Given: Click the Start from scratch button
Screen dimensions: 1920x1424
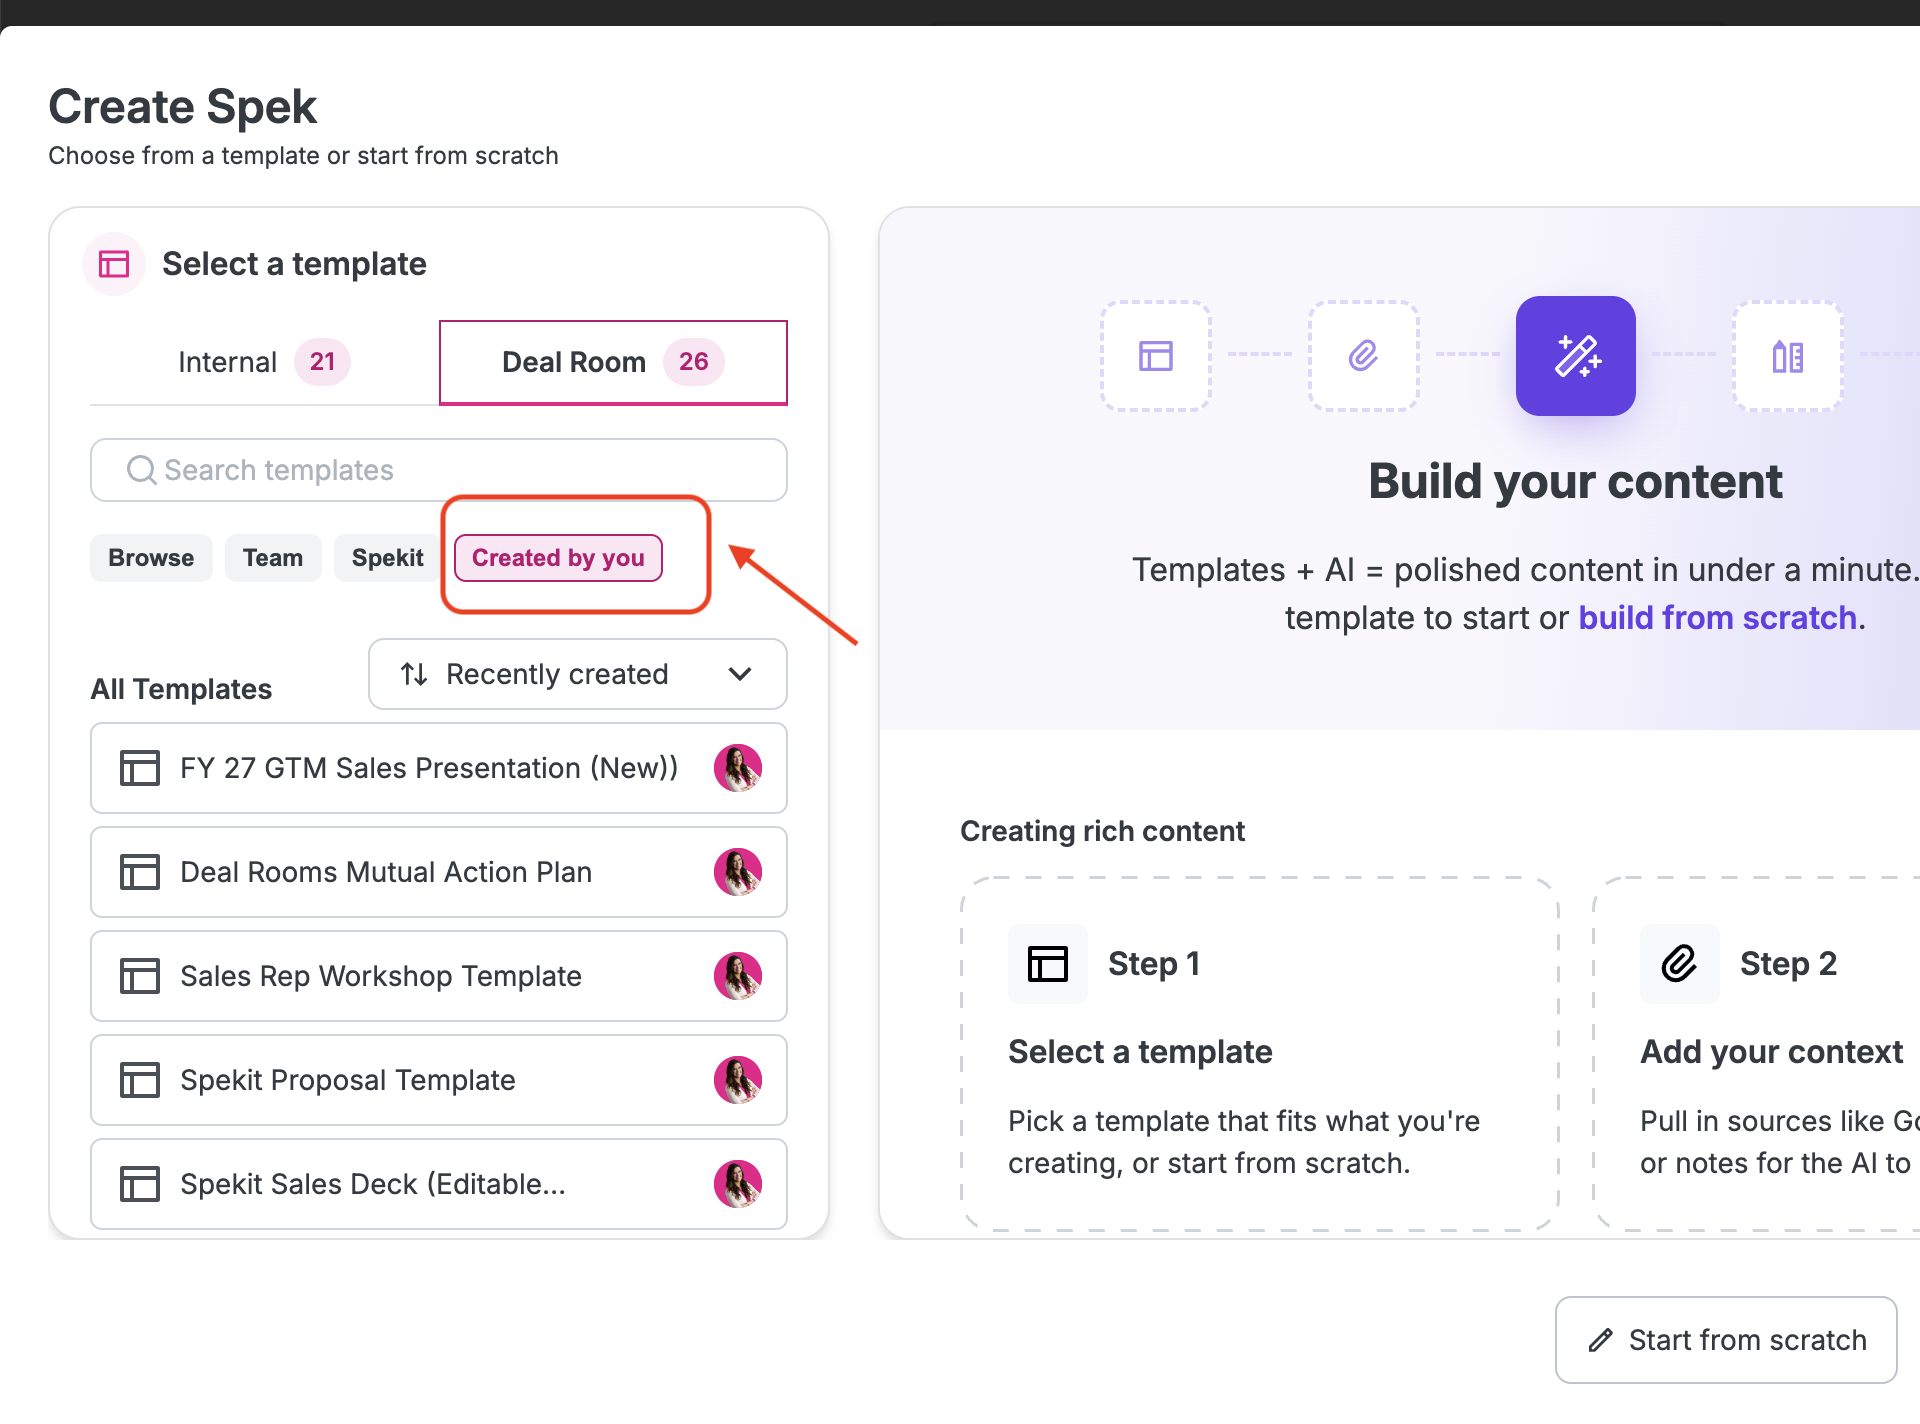Looking at the screenshot, I should (x=1726, y=1340).
